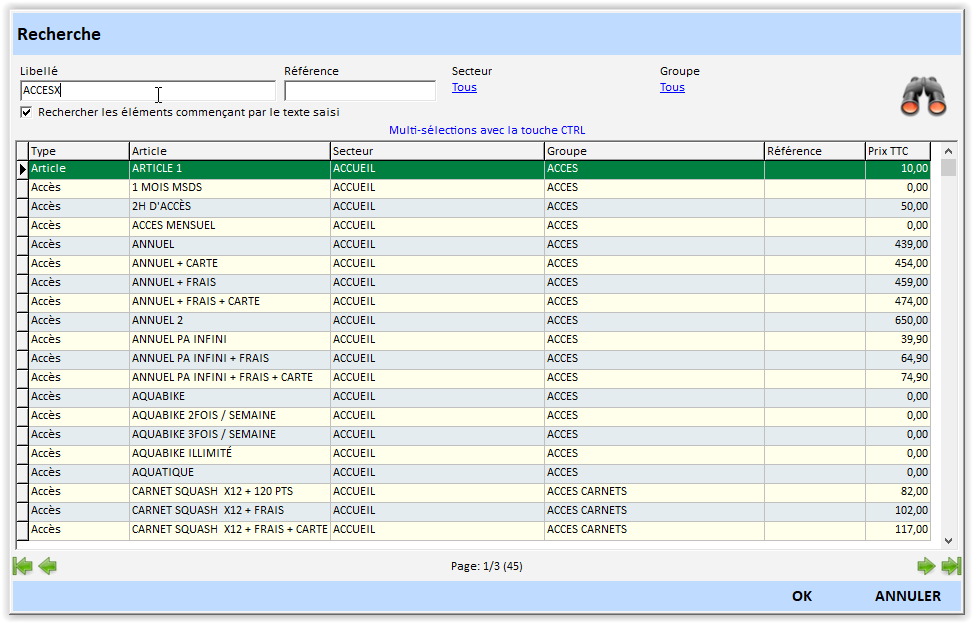Image resolution: width=973 pixels, height=623 pixels.
Task: Click the binoculars search icon
Action: coord(923,96)
